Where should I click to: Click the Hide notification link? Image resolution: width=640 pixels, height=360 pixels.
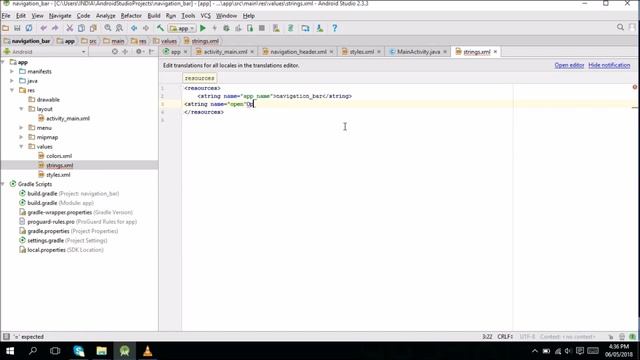point(609,65)
